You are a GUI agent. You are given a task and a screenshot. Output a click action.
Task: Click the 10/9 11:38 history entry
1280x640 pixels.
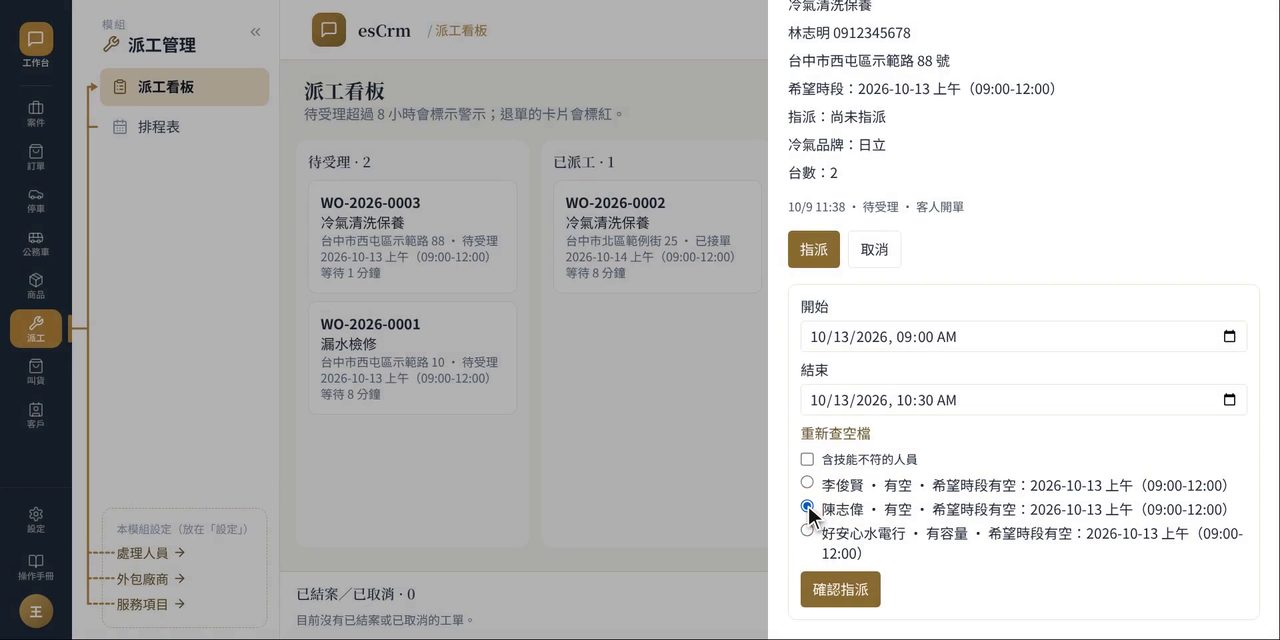[x=876, y=207]
